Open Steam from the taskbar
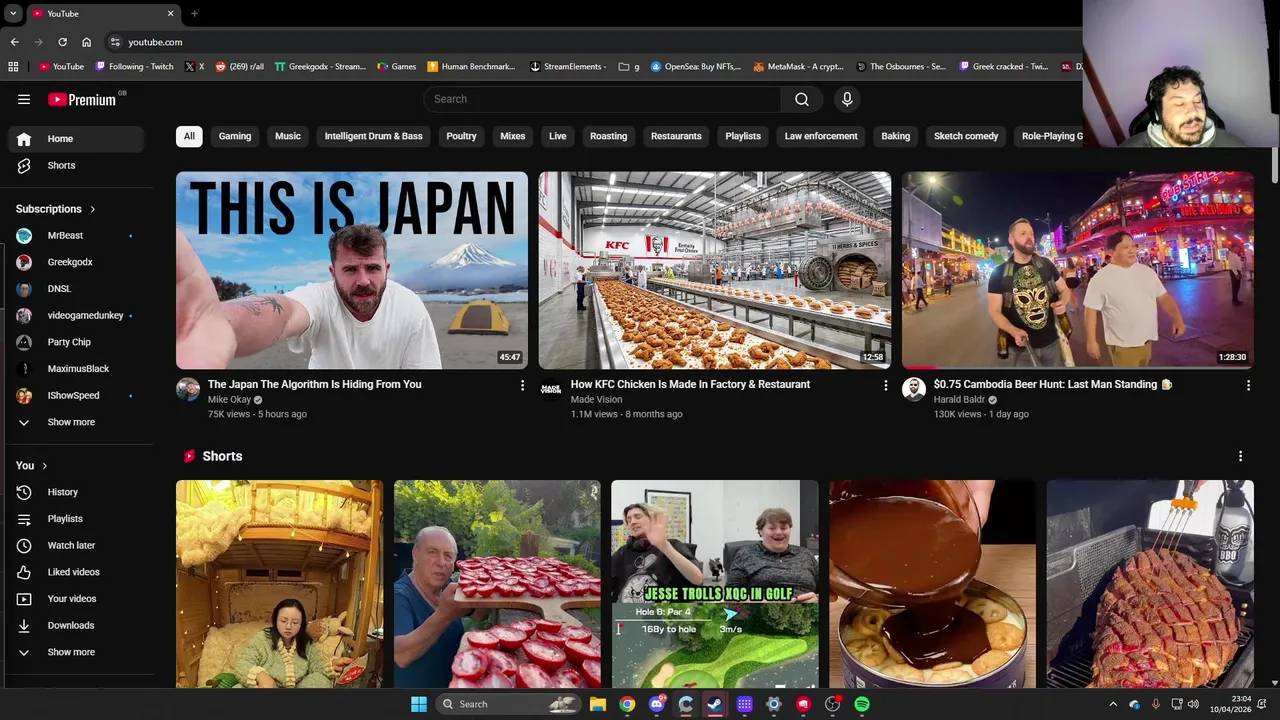The height and width of the screenshot is (720, 1280). click(715, 704)
